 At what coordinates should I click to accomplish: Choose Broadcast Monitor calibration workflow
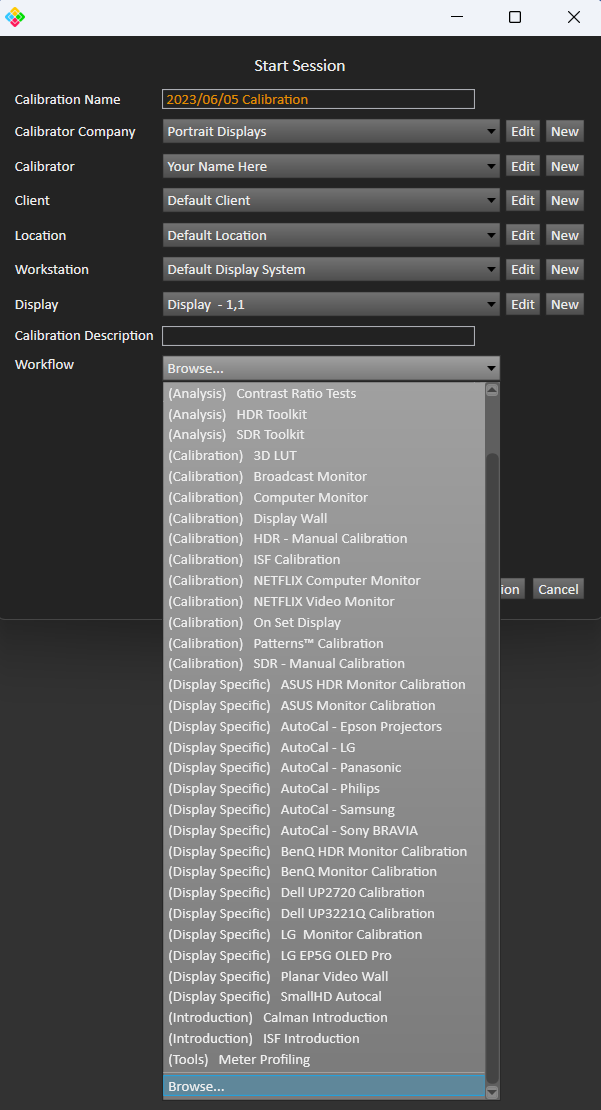pyautogui.click(x=324, y=476)
